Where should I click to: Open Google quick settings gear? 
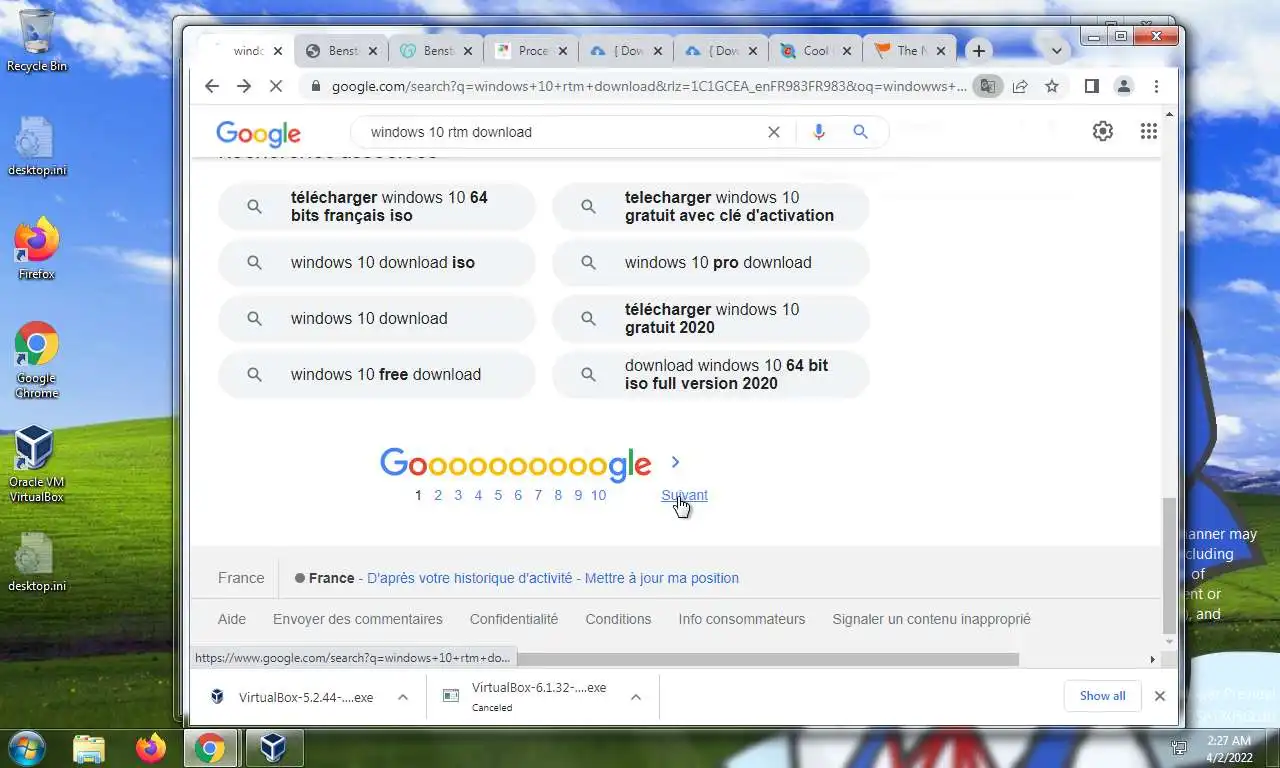coord(1103,131)
